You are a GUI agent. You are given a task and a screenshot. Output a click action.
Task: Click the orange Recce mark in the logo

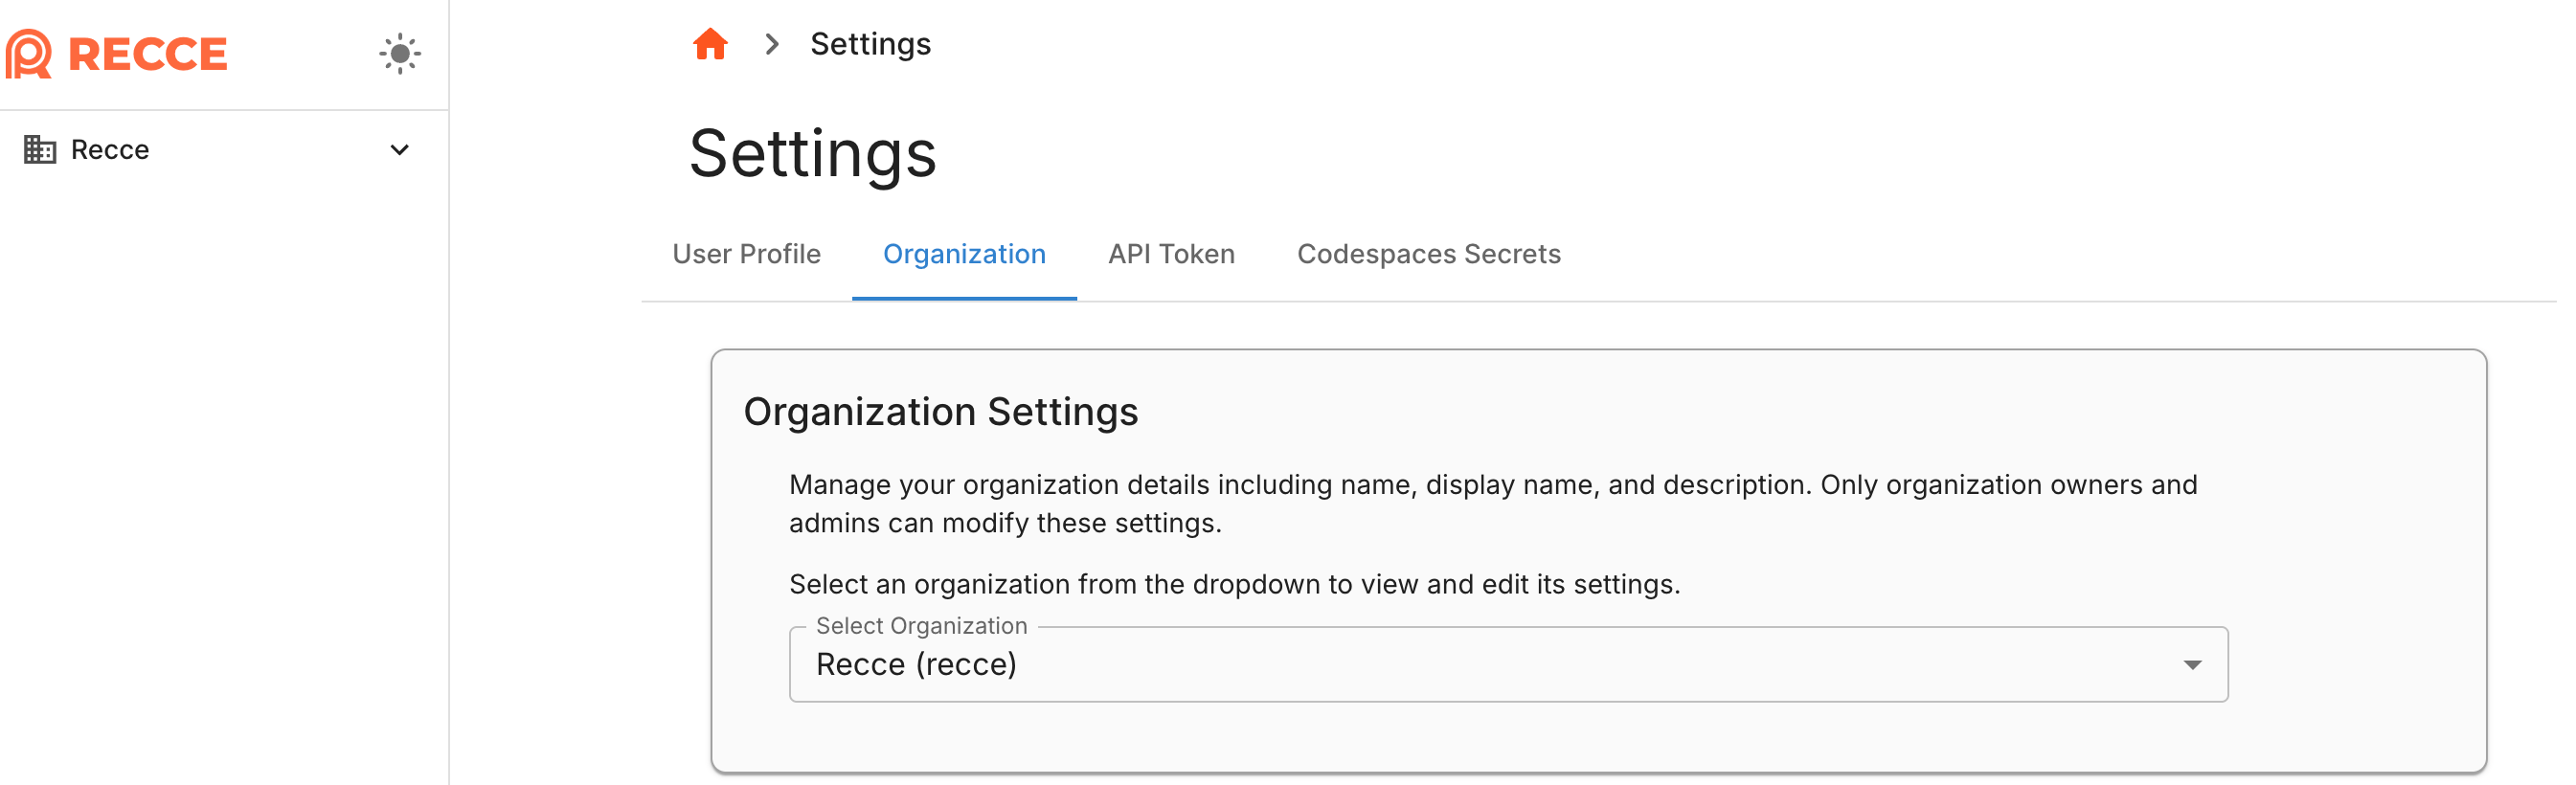(x=27, y=54)
